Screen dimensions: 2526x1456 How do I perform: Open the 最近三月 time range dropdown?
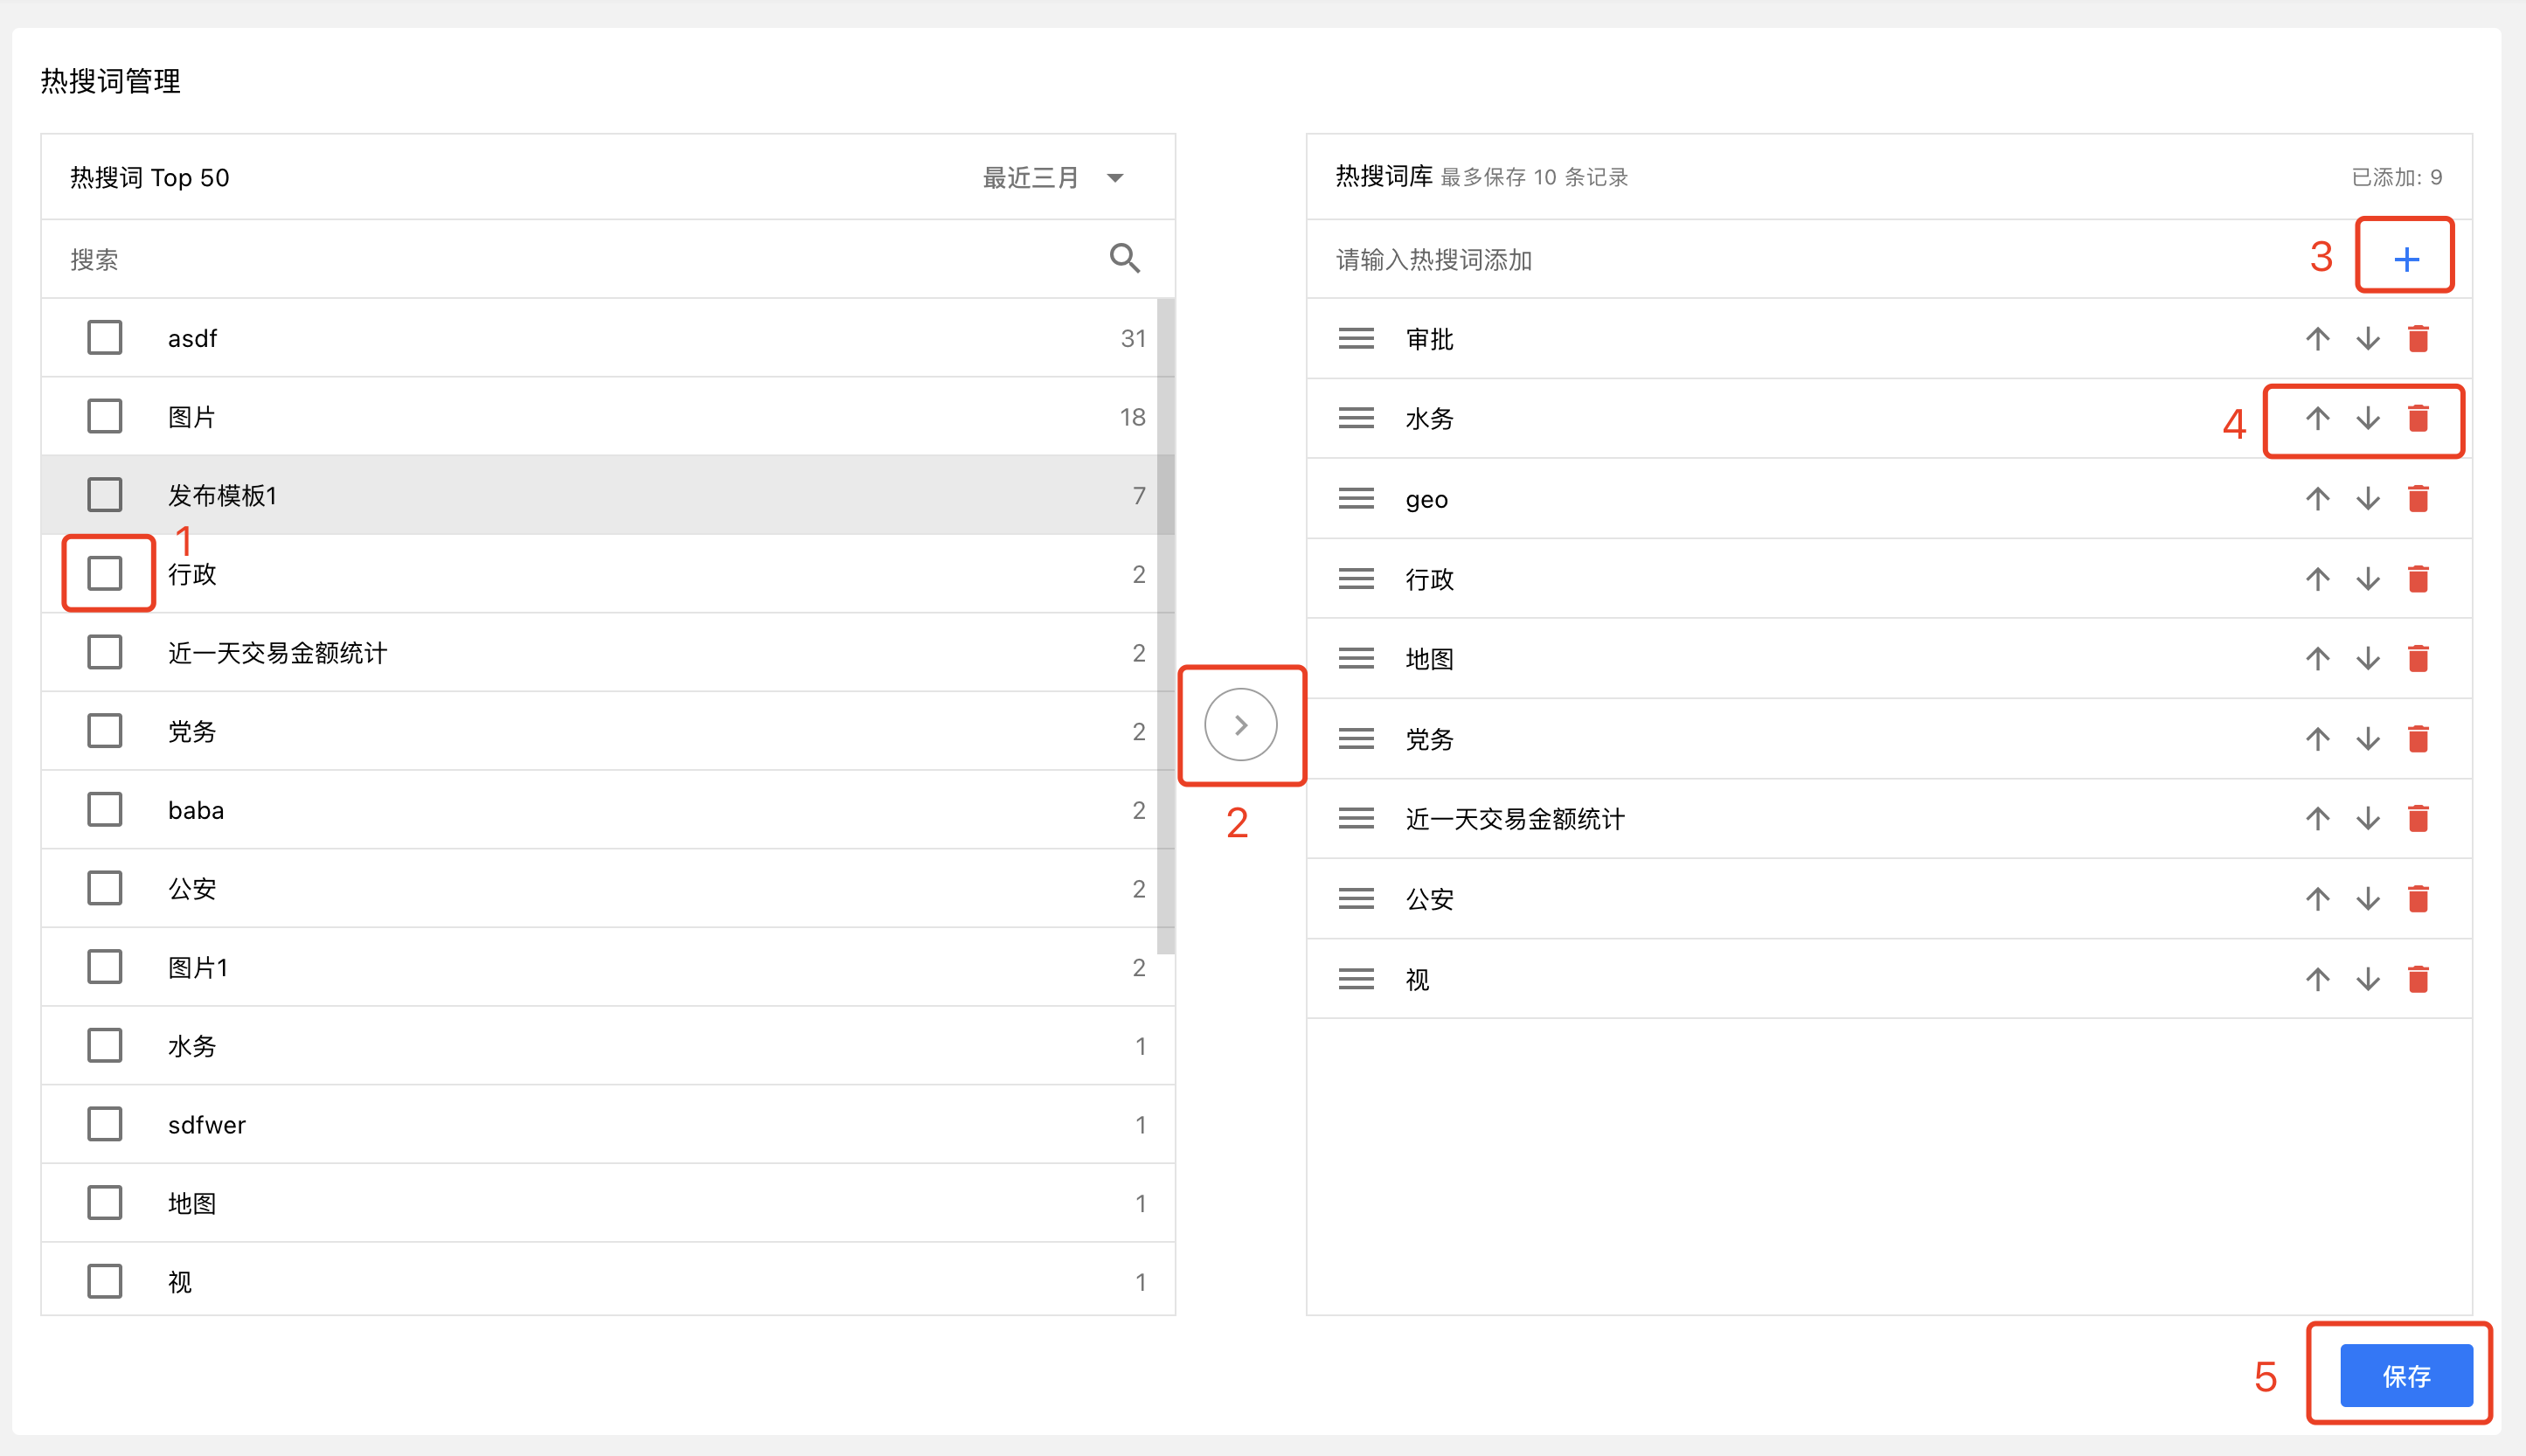coord(1054,178)
